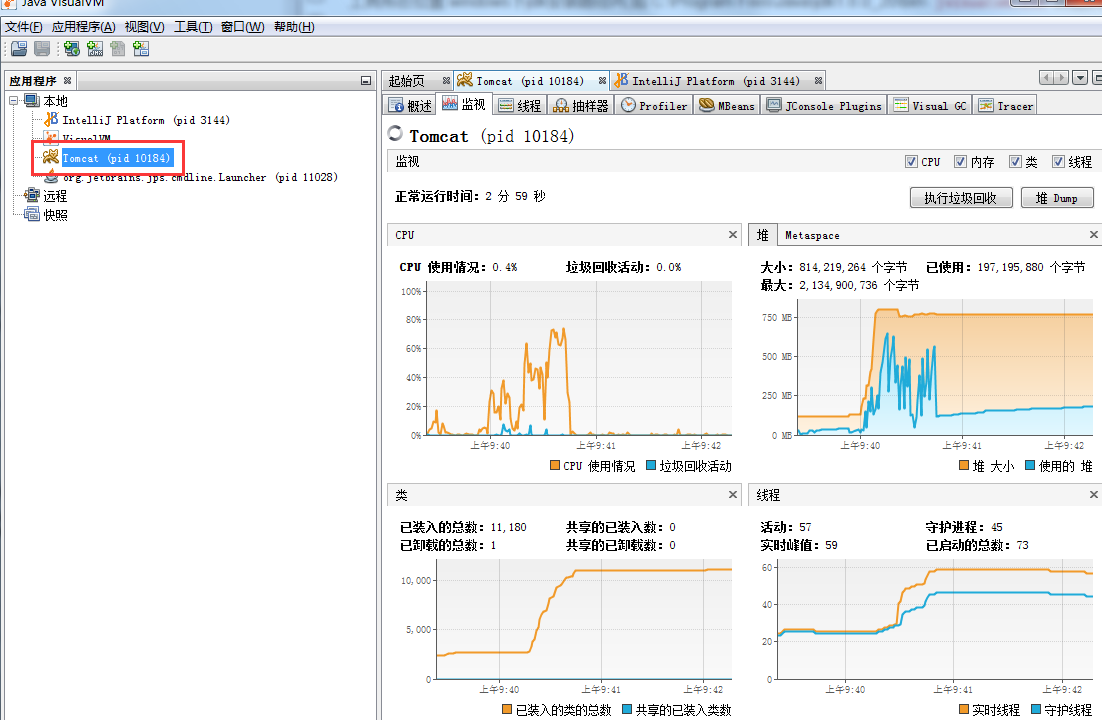This screenshot has width=1102, height=720.
Task: Close the 线程 chart panel
Action: 1094,495
